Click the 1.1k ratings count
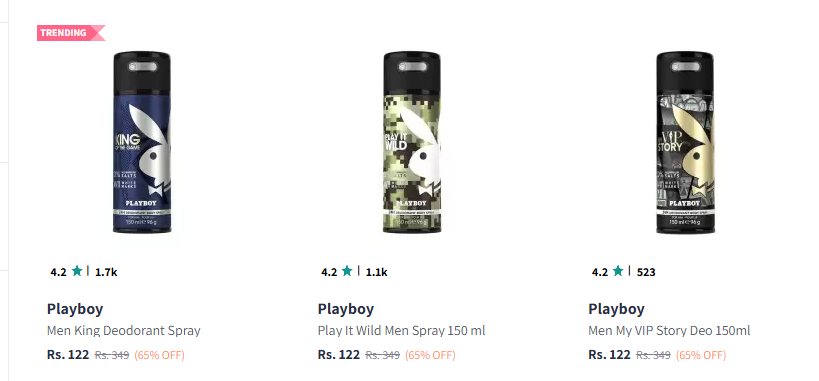819x381 pixels. 377,272
